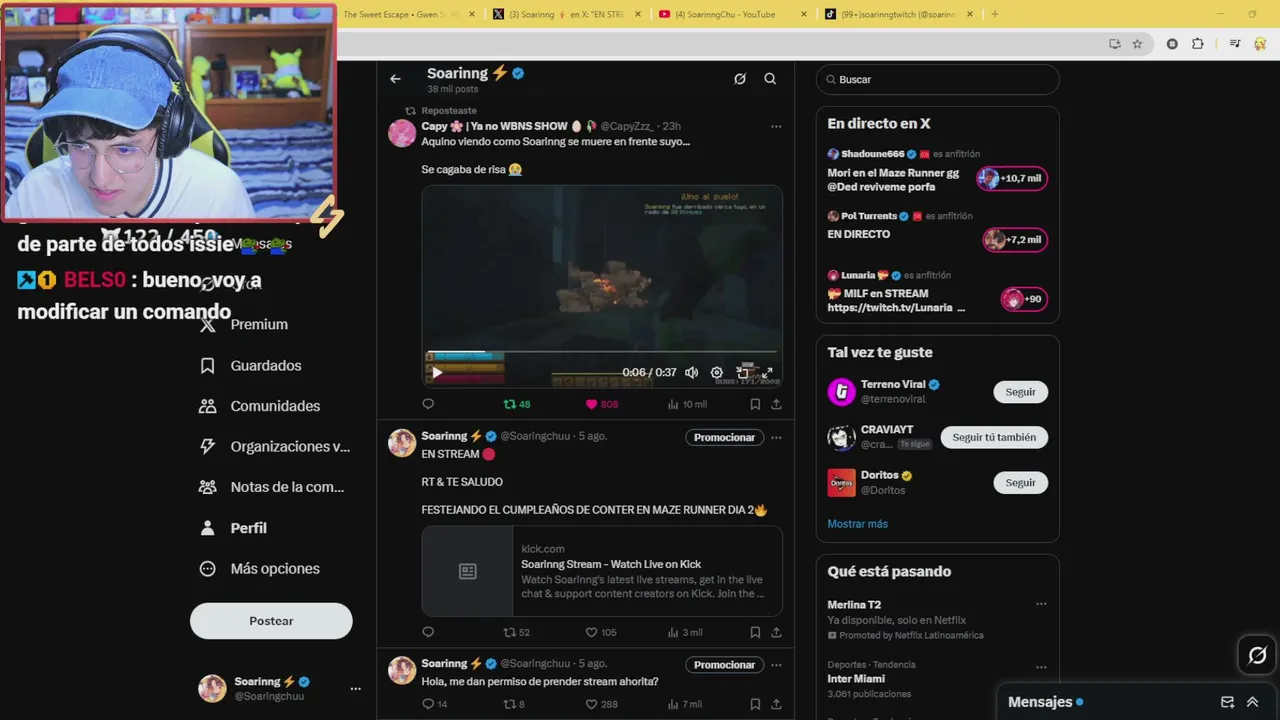Screen dimensions: 1280x720
Task: Follow Terreno Viral
Action: pyautogui.click(x=1020, y=392)
